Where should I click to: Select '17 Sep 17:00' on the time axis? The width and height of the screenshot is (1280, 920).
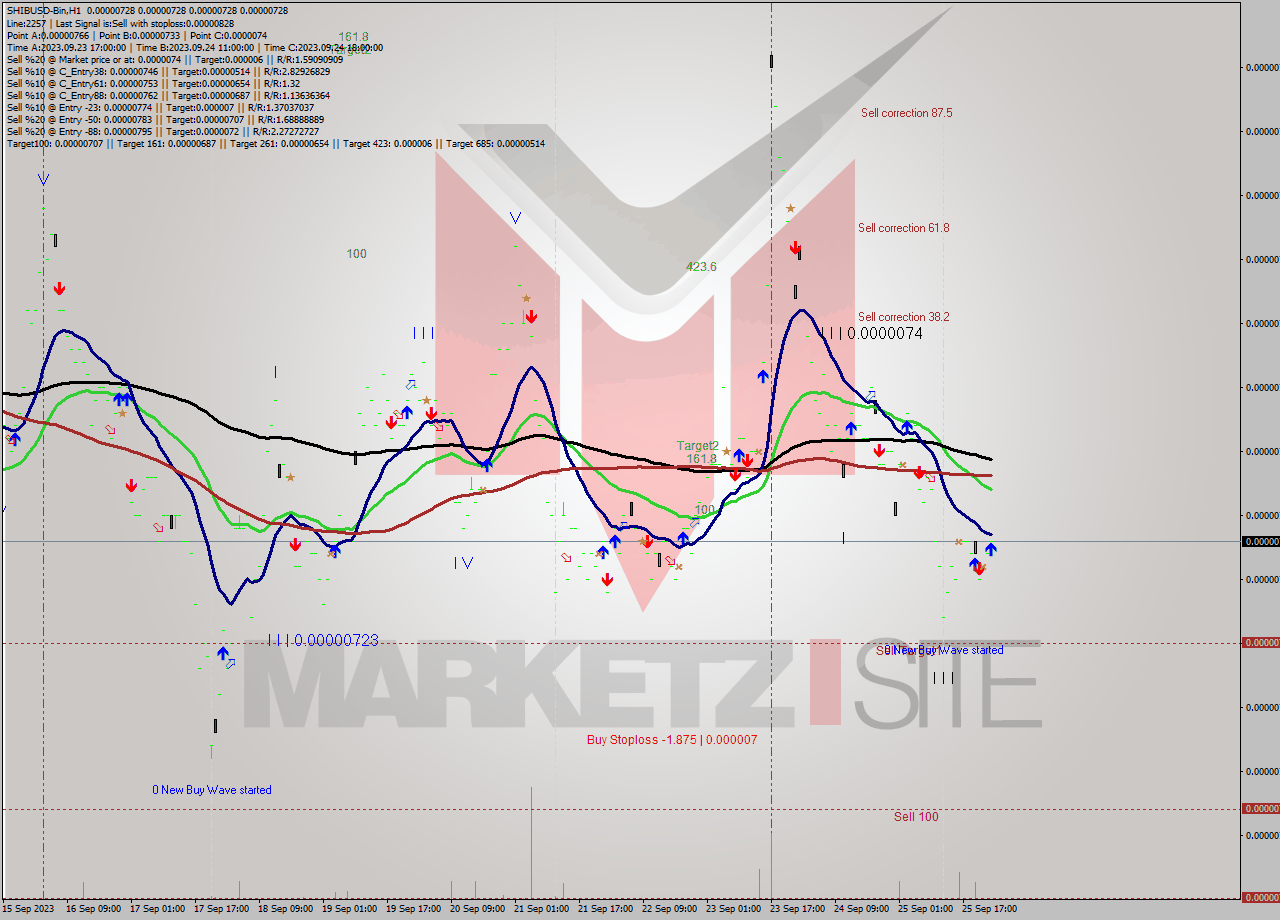click(221, 909)
